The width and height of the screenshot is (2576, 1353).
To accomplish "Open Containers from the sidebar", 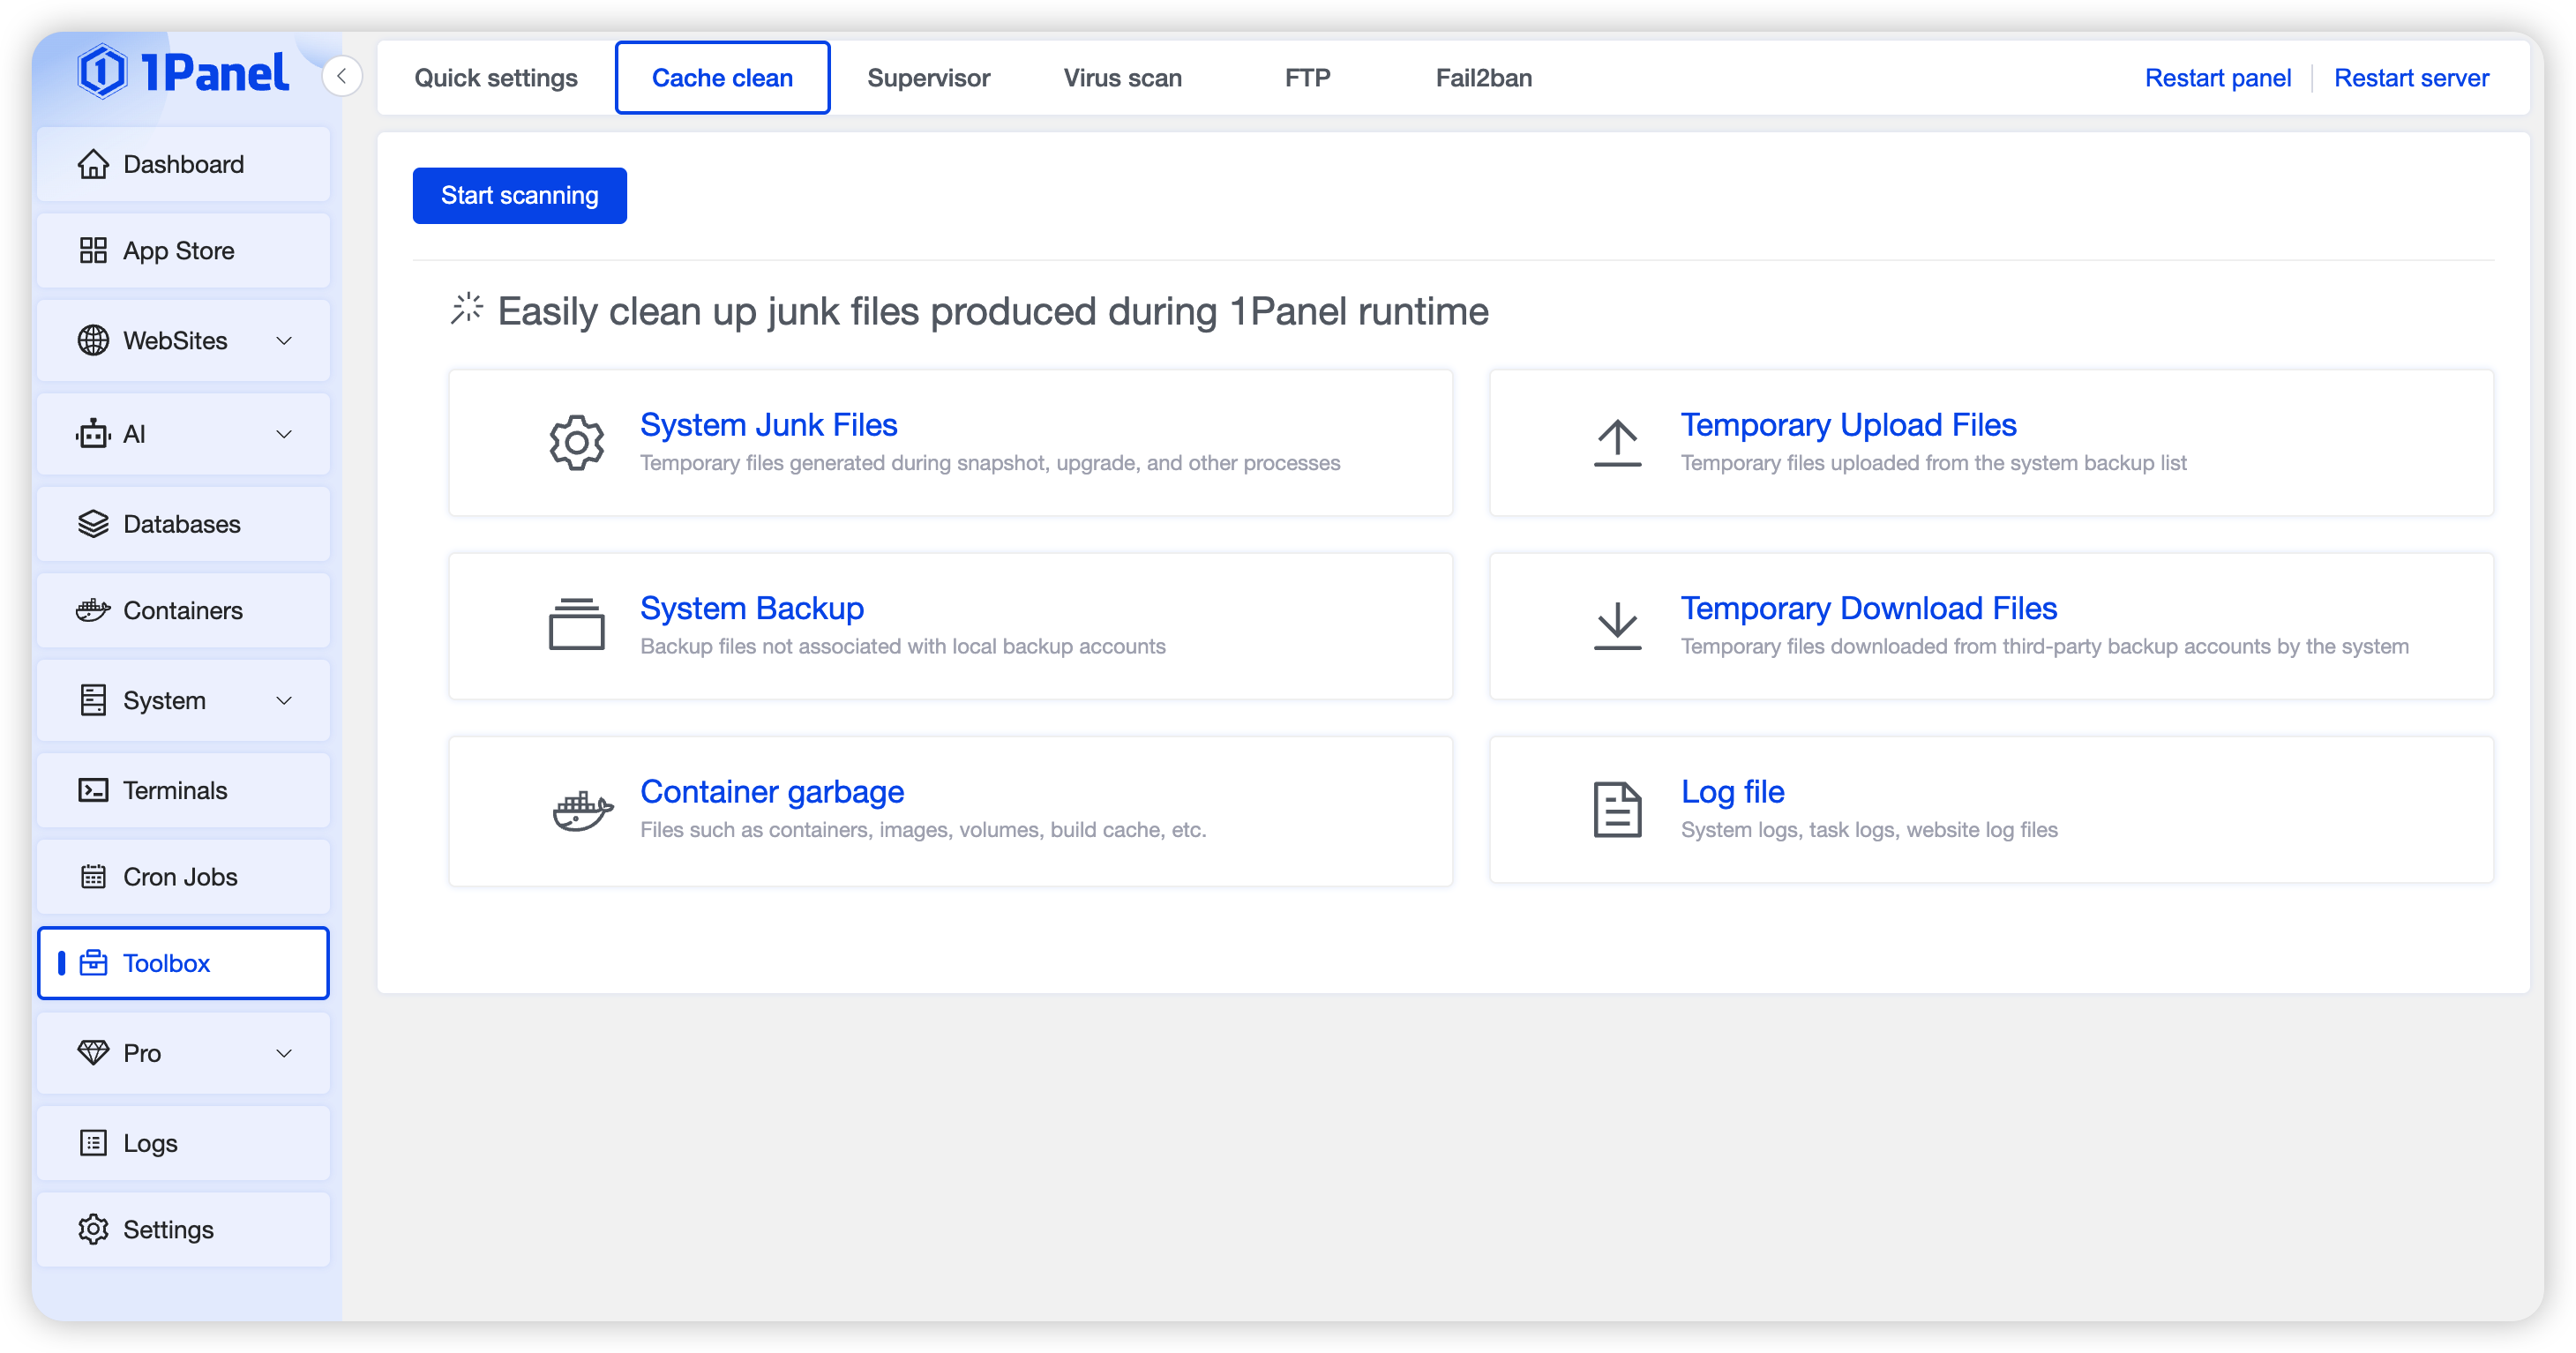I will click(183, 610).
